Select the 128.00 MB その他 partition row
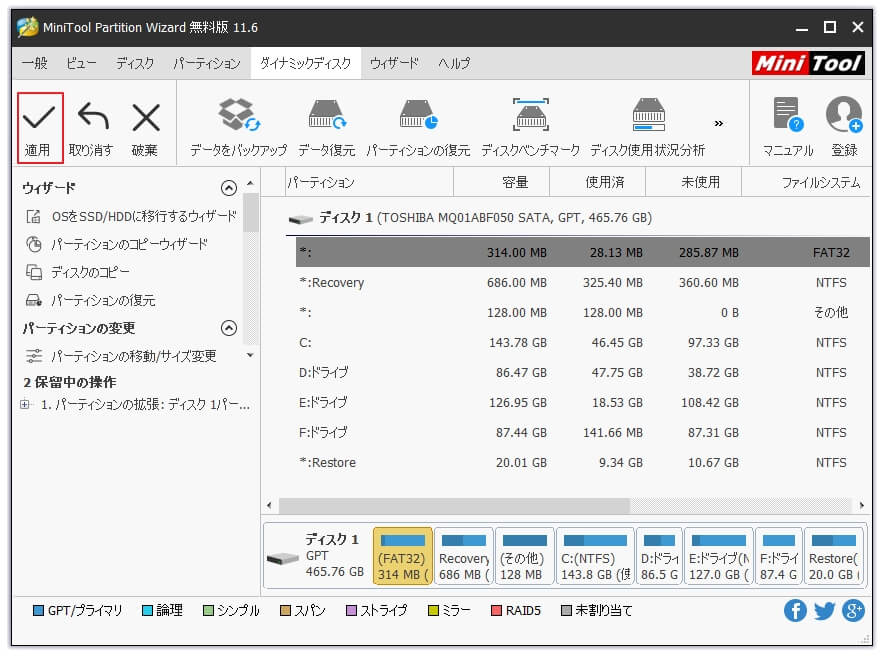Screen dimensions: 883x656 [583, 313]
